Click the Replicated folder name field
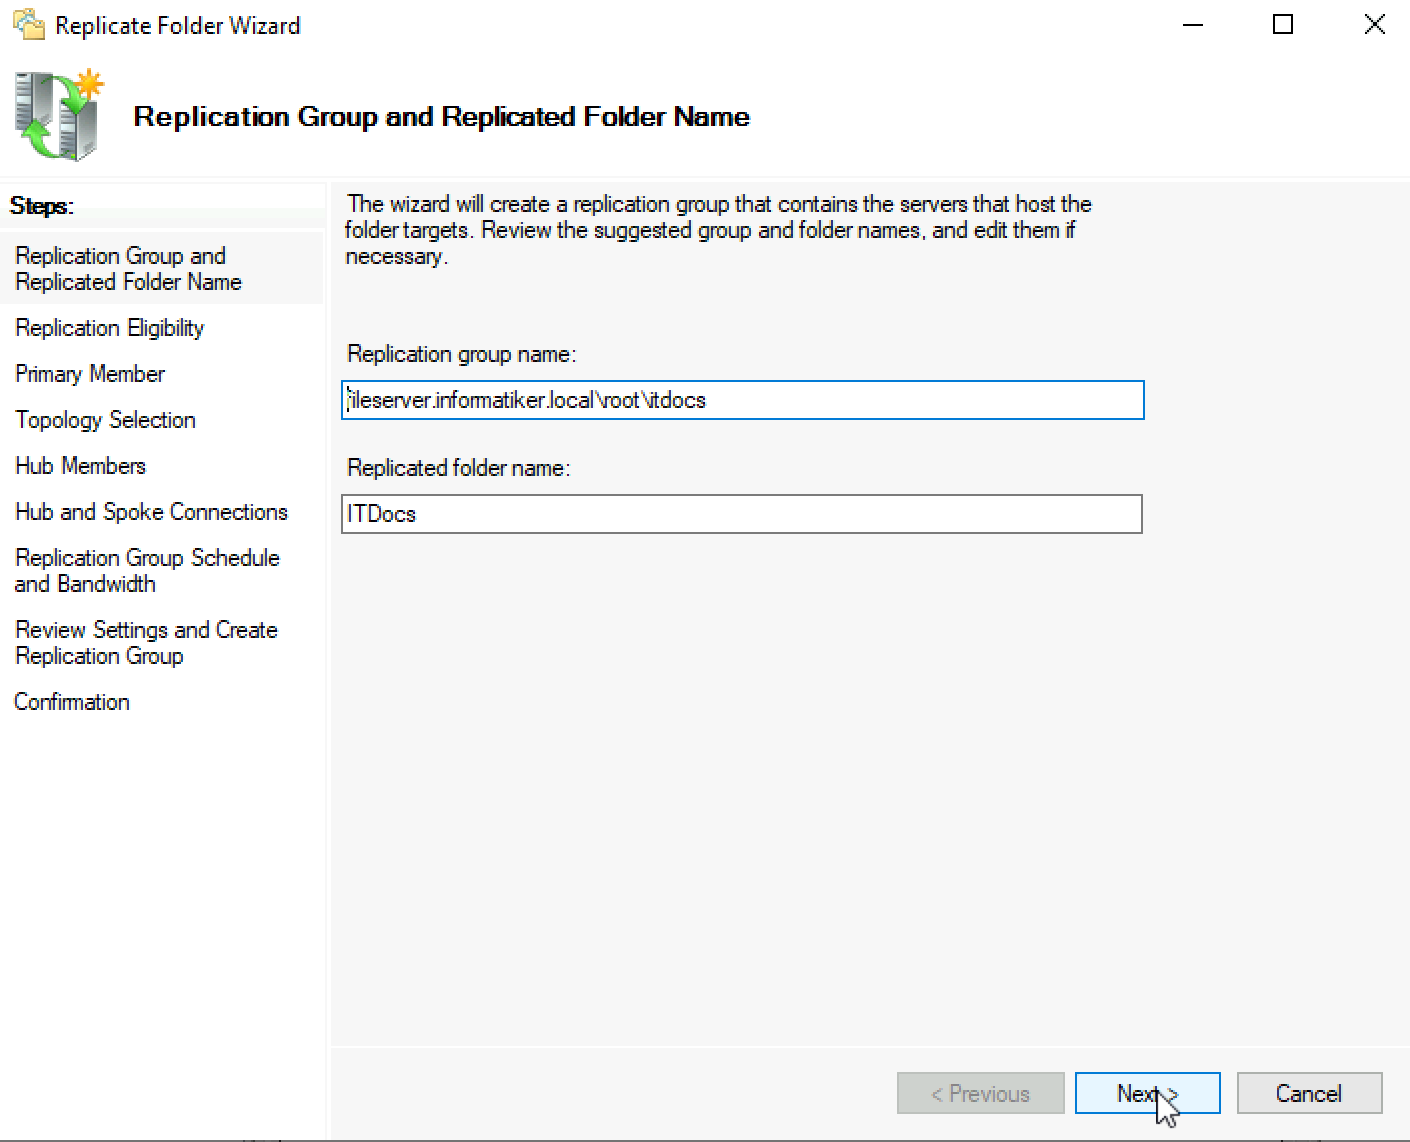Screen dimensions: 1410x1142 [741, 514]
